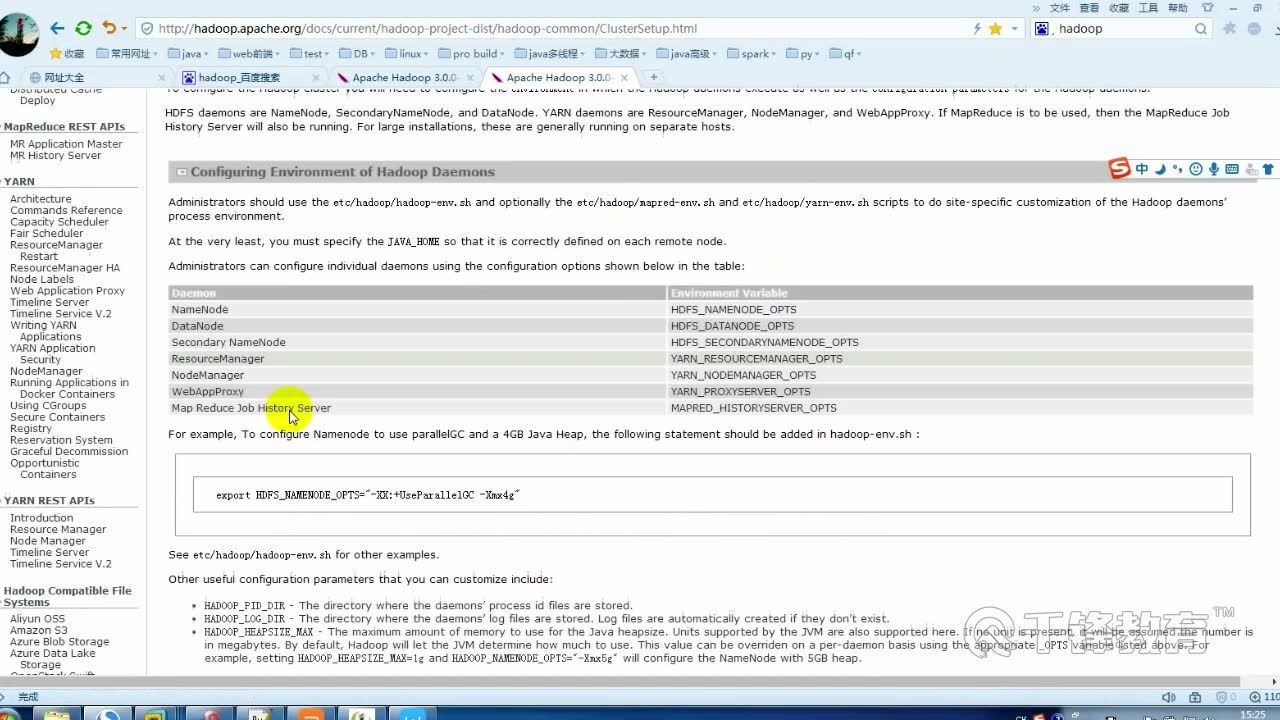Click the address bar URL field
This screenshot has height=720, width=1280.
coord(550,29)
